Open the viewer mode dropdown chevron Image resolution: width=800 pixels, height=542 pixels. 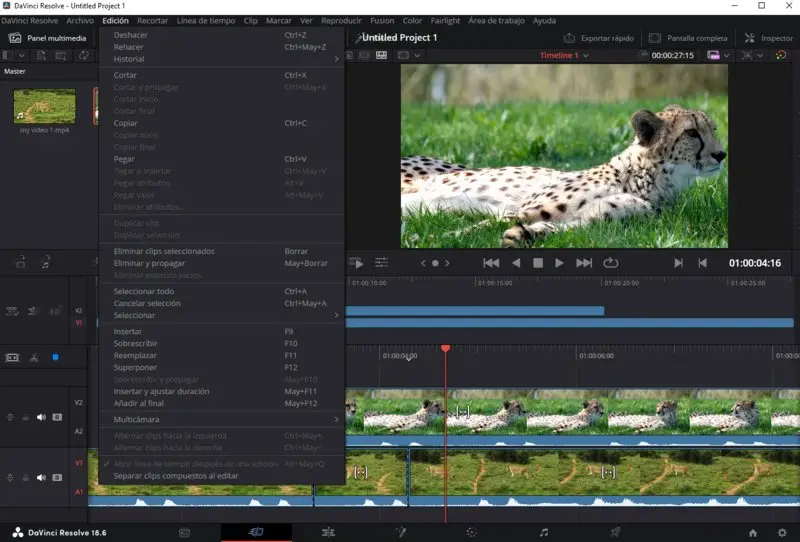click(x=417, y=55)
